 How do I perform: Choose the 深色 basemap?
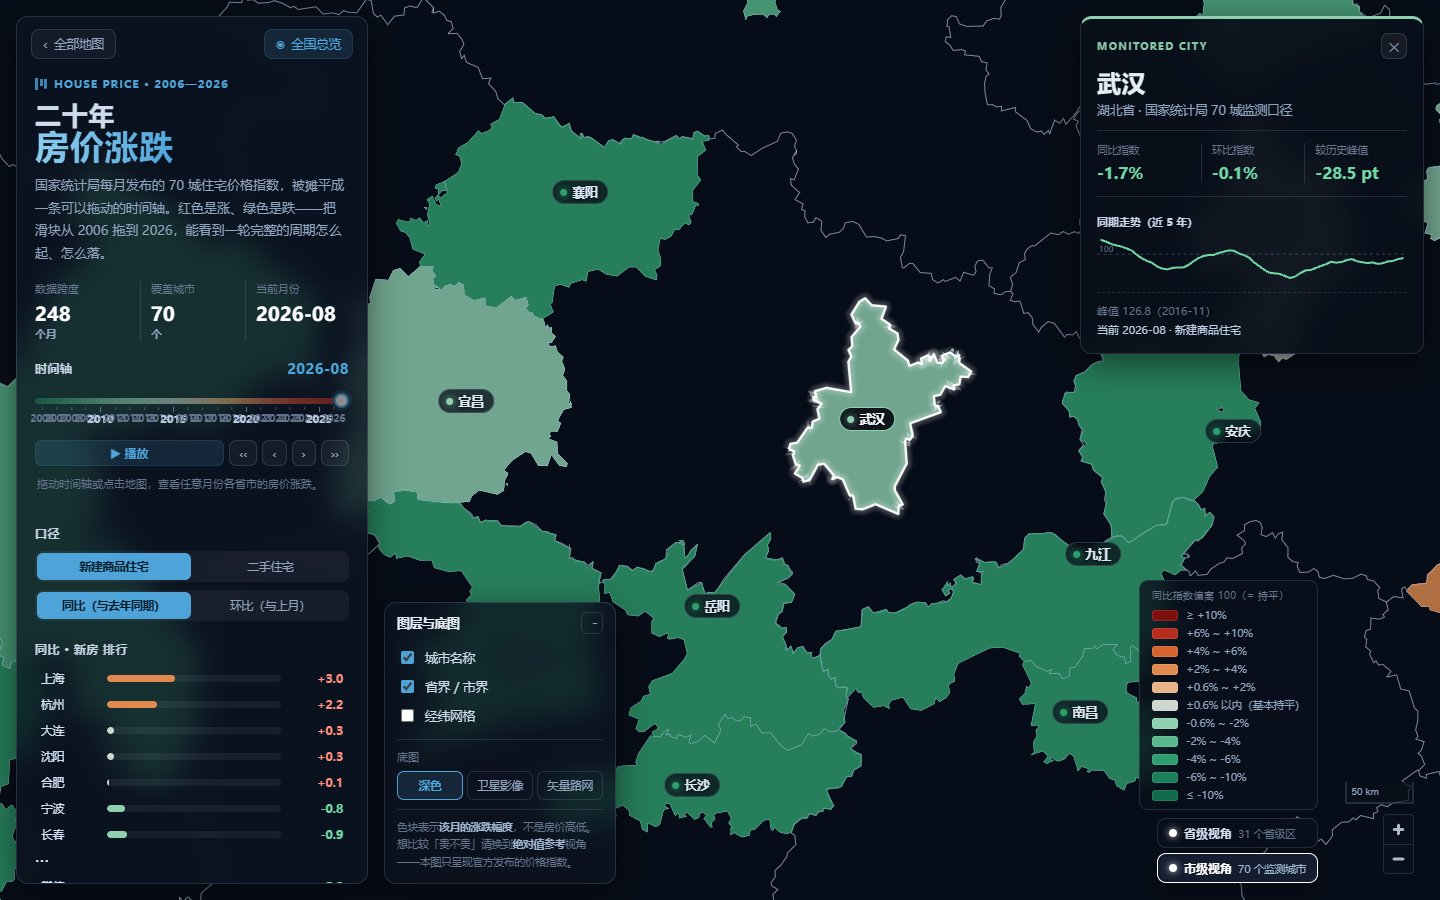(x=430, y=785)
